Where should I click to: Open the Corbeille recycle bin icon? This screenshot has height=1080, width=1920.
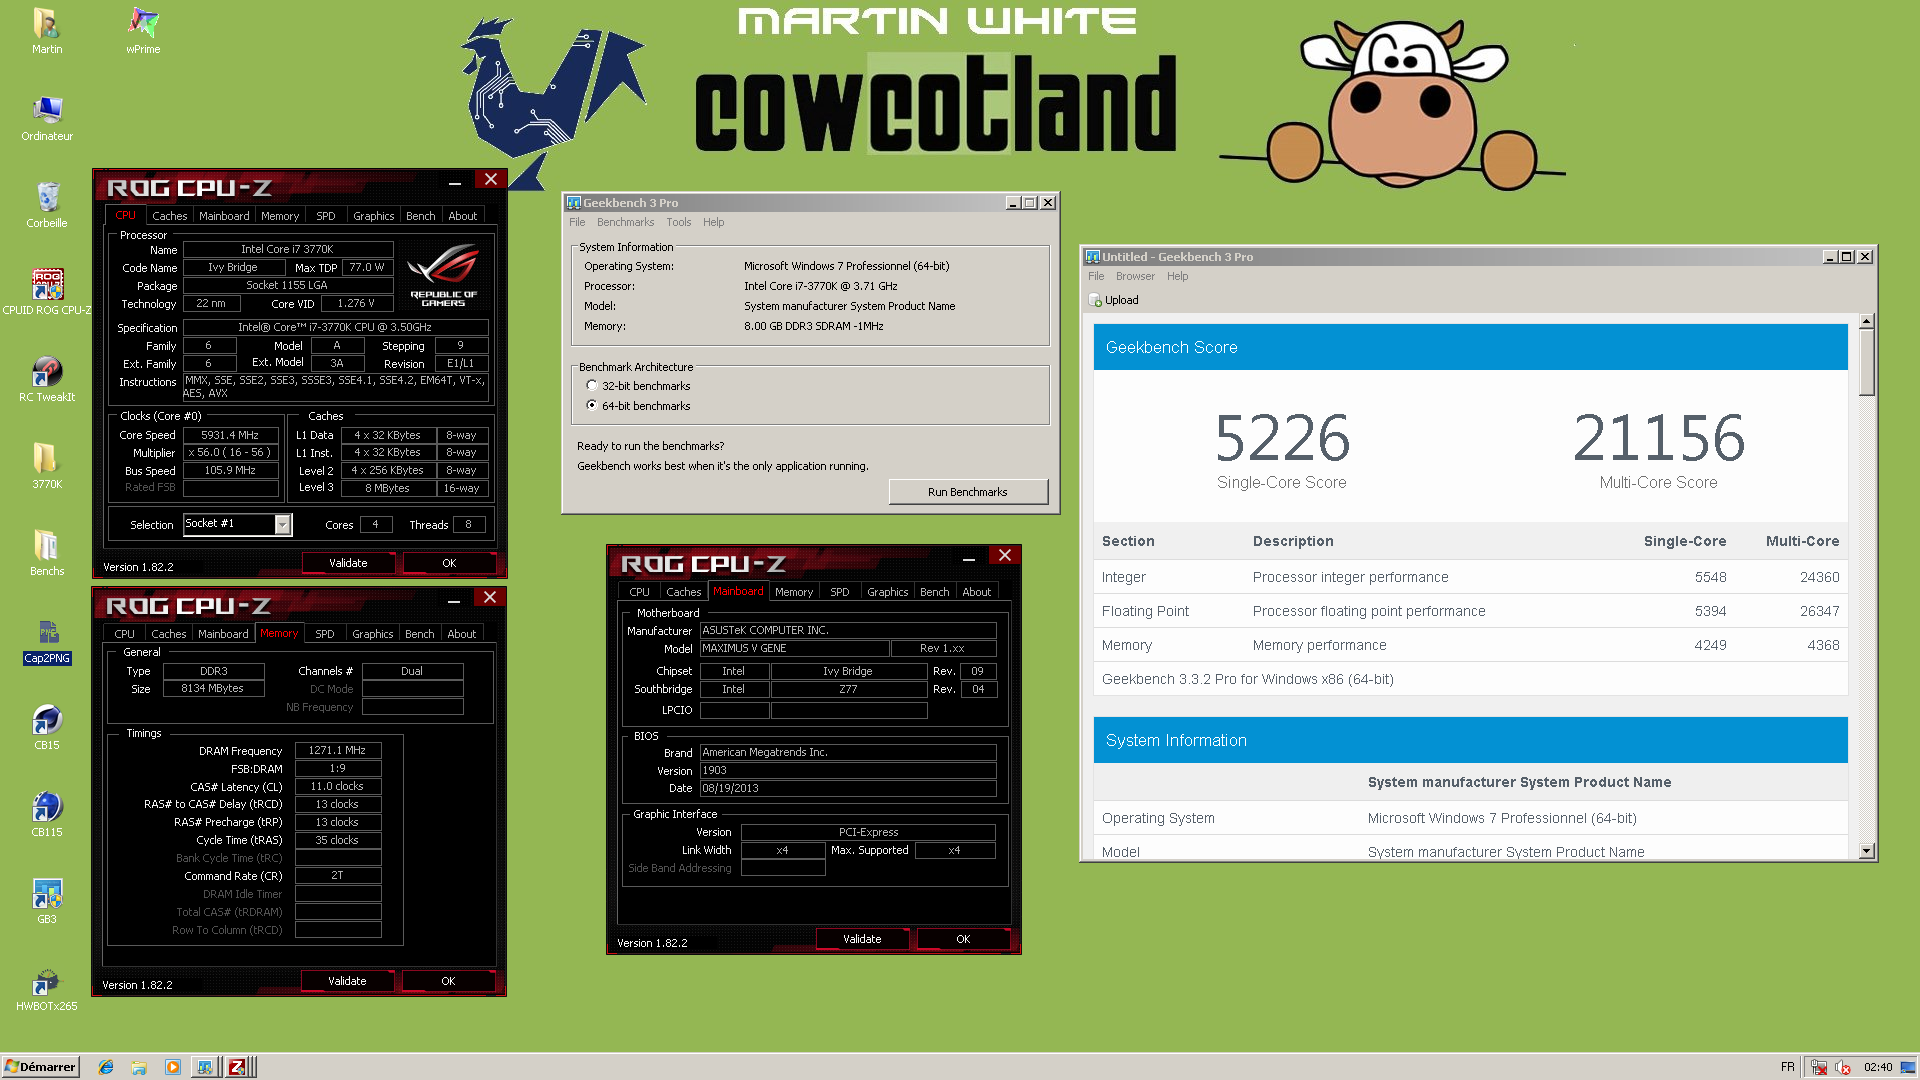pyautogui.click(x=47, y=204)
